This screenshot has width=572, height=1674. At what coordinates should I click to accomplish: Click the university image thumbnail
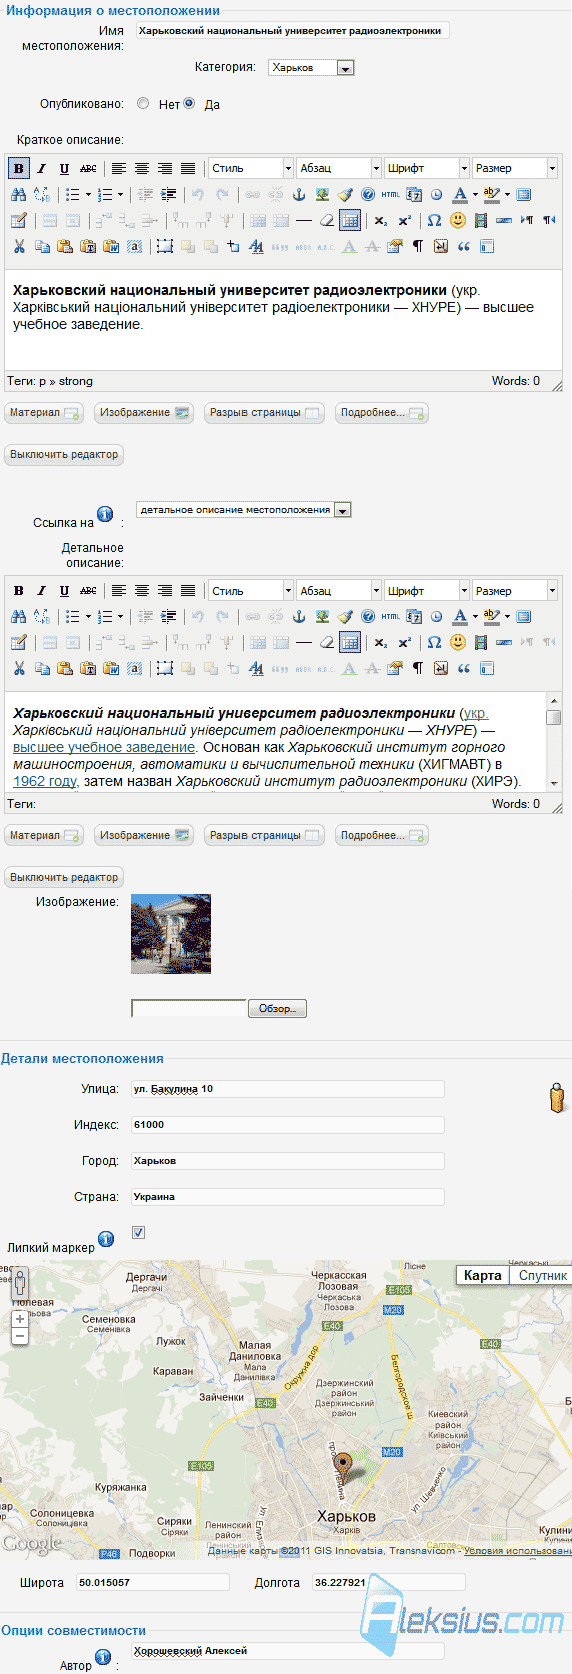pos(171,934)
